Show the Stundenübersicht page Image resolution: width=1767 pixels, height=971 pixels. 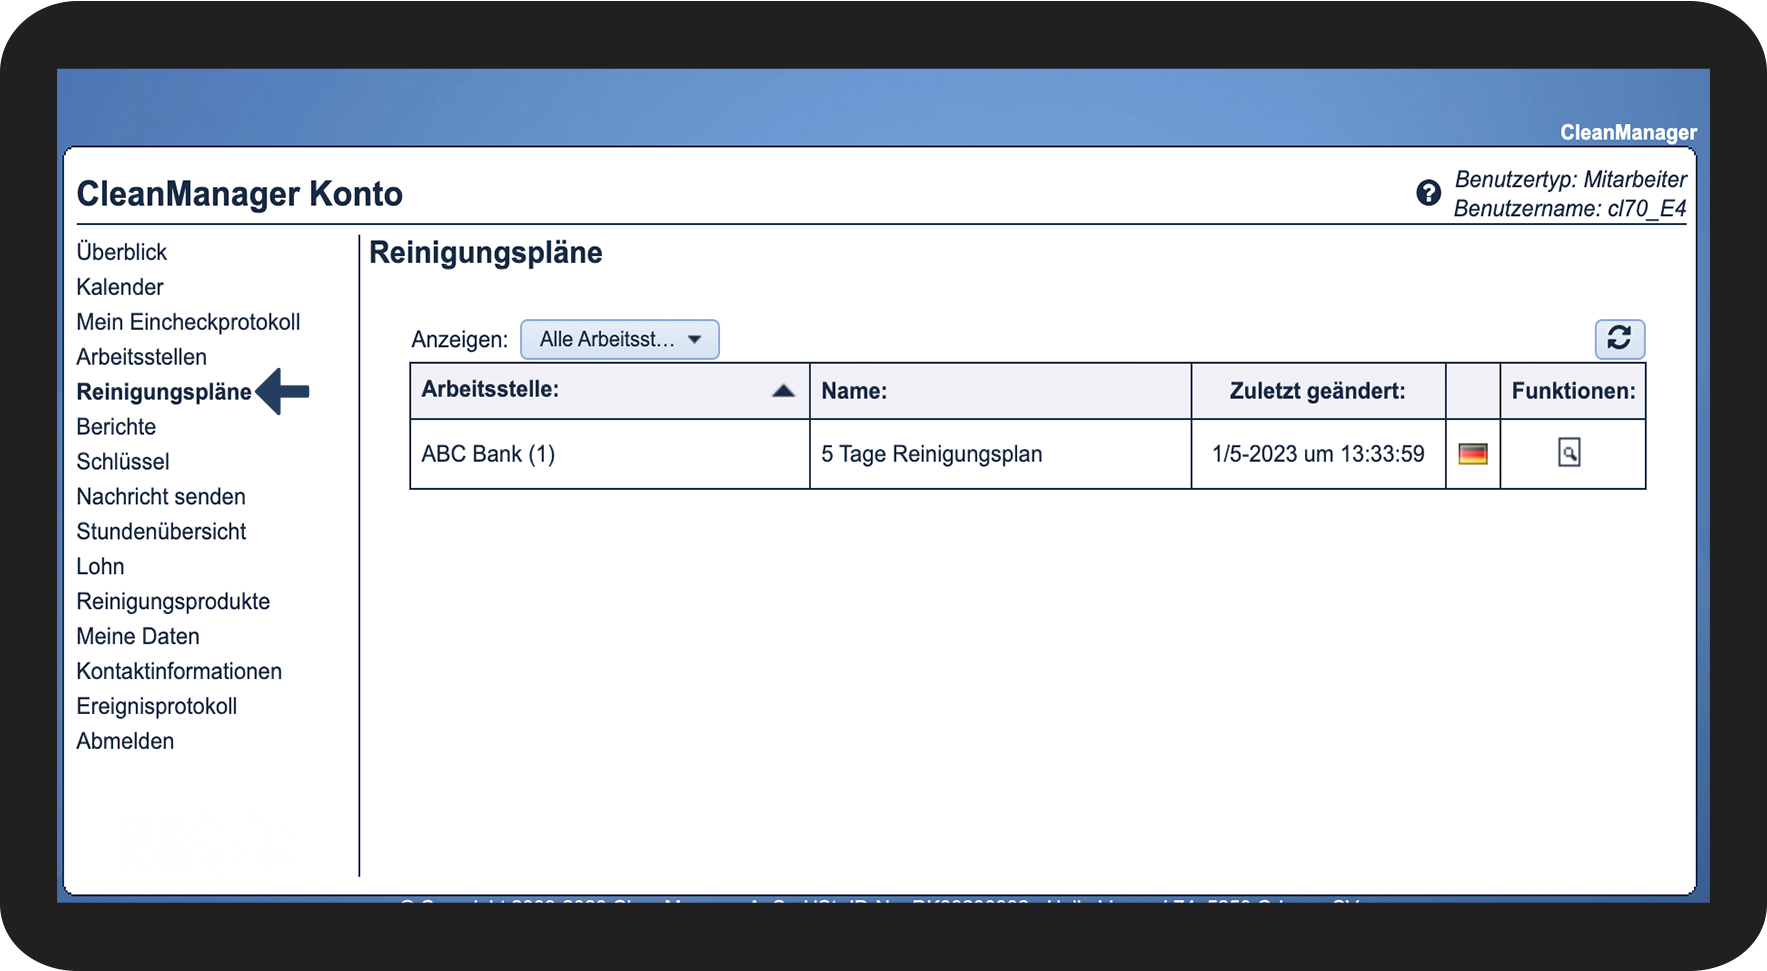(161, 532)
